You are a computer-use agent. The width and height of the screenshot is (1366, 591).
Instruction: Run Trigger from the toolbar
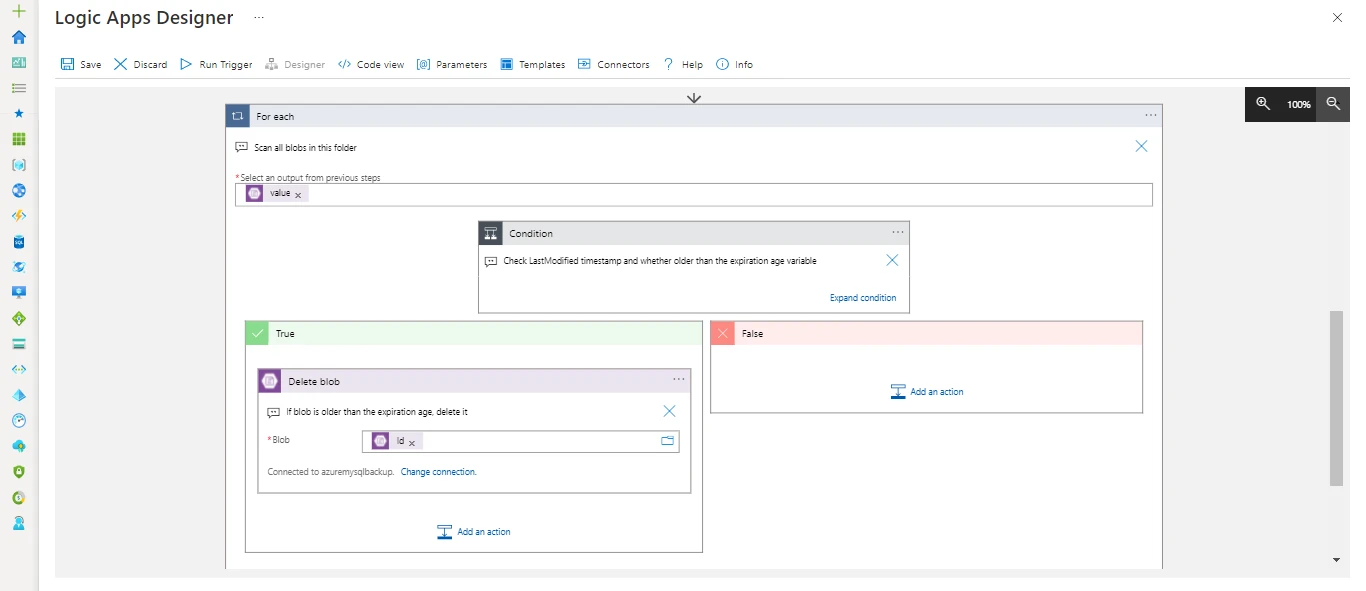[x=215, y=63]
